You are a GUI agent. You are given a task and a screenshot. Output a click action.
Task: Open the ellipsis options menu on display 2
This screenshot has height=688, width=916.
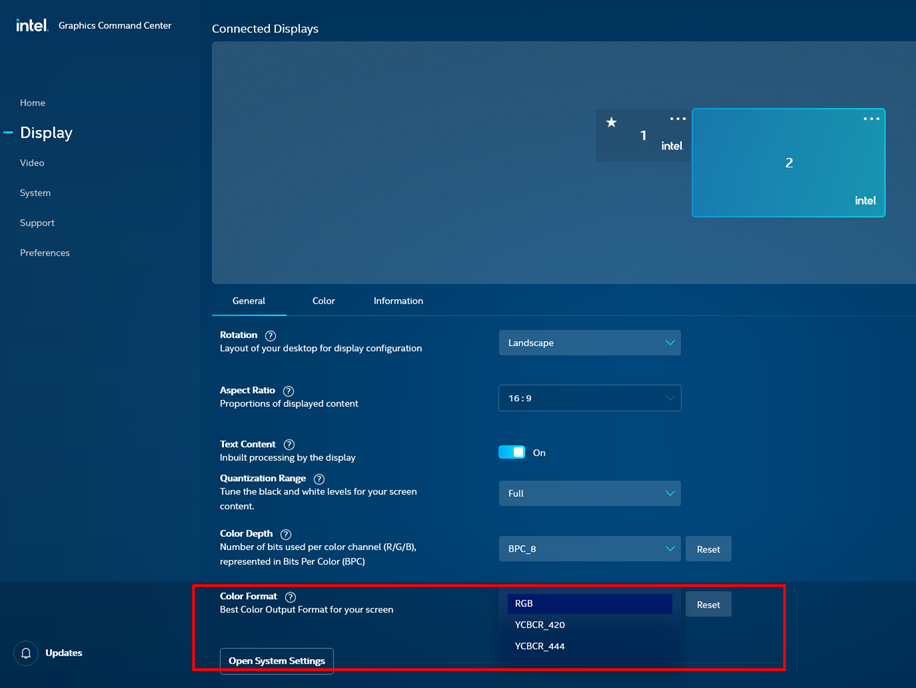tap(871, 118)
